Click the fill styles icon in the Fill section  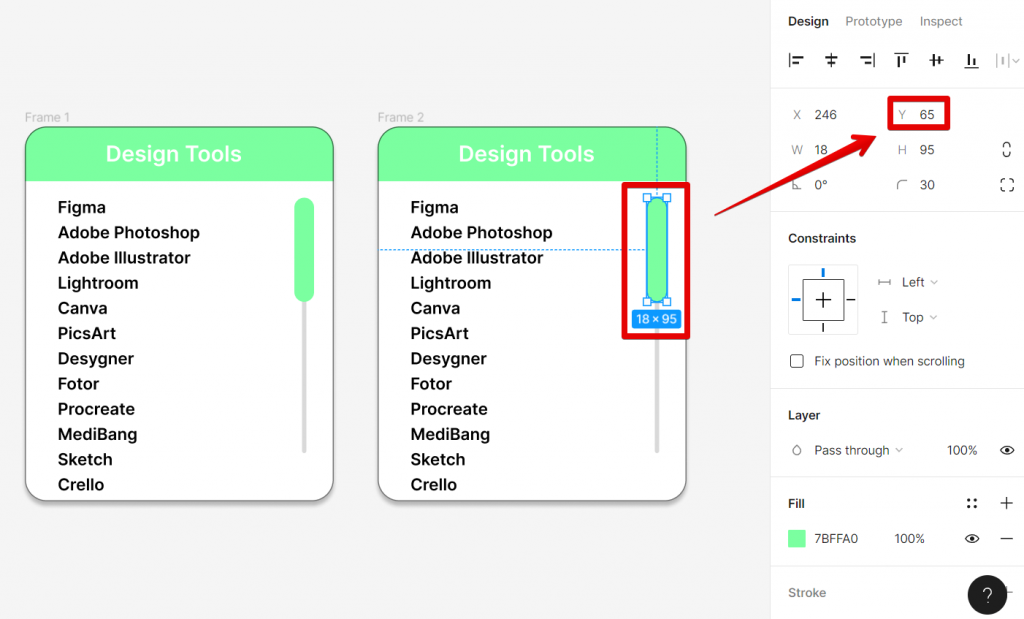click(971, 503)
